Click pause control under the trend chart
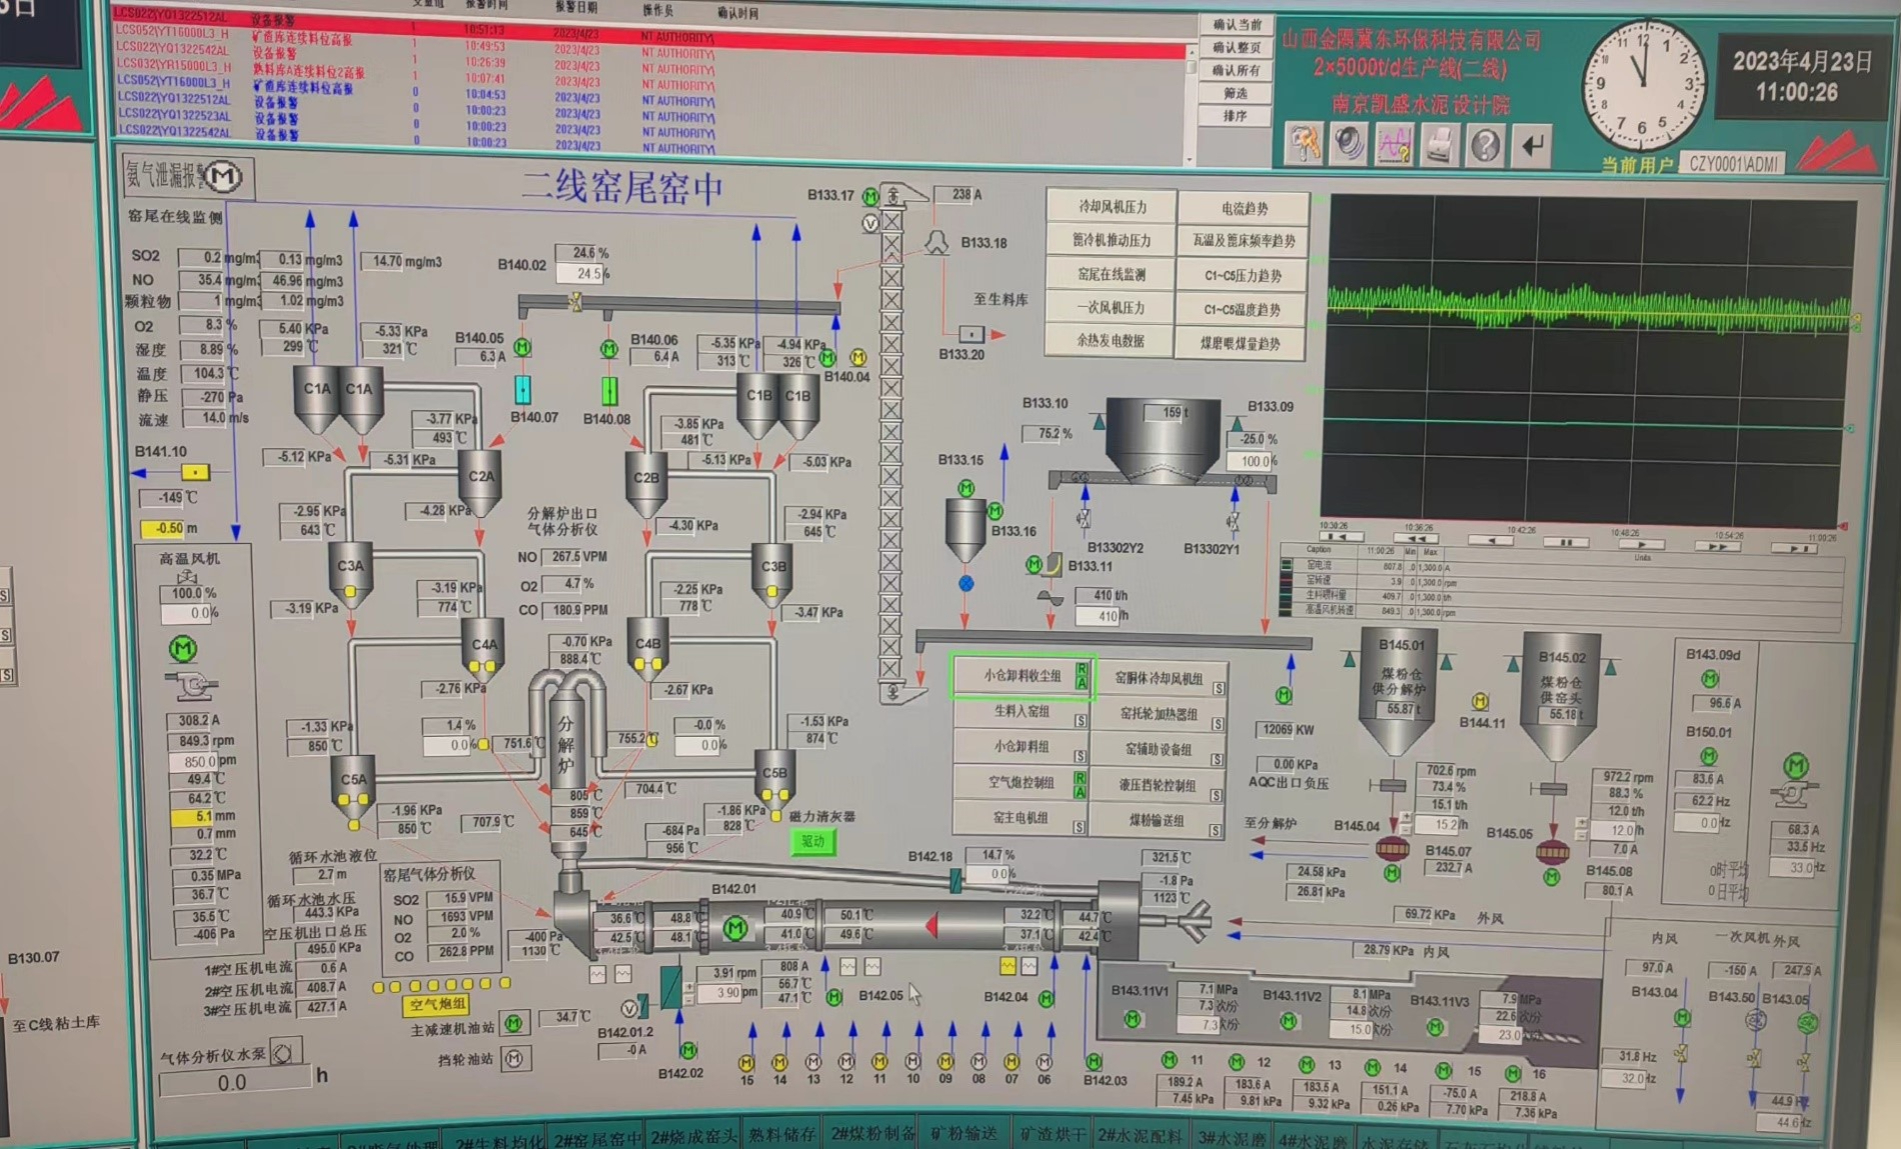The width and height of the screenshot is (1901, 1149). point(1565,542)
